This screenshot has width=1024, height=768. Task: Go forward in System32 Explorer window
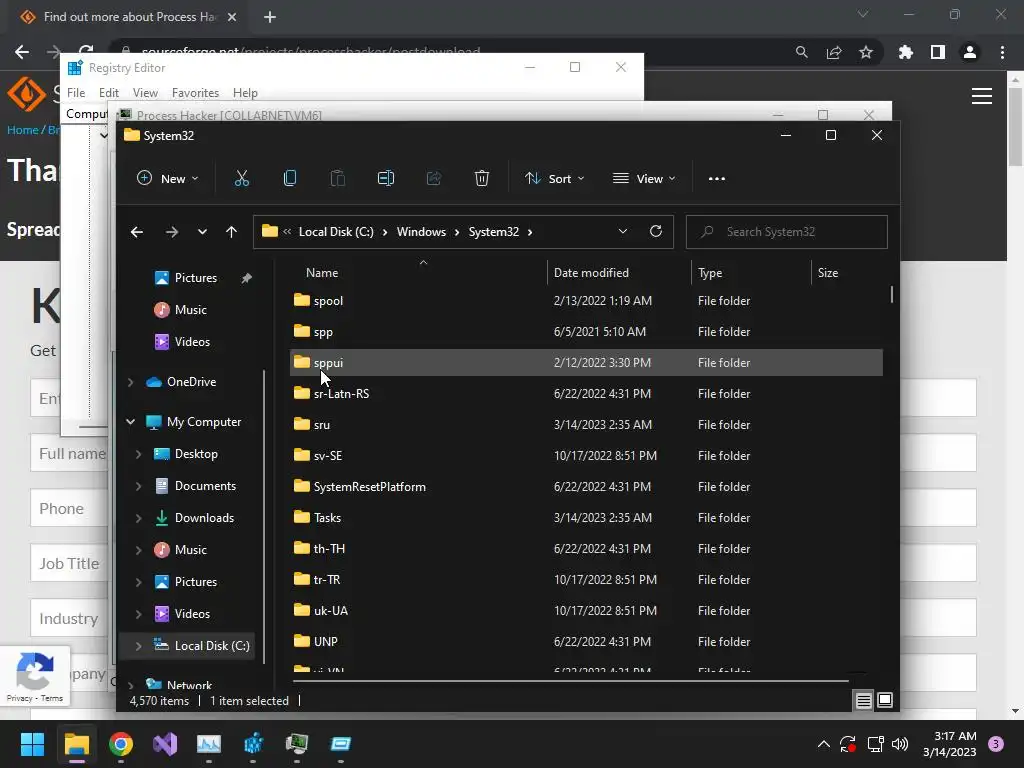172,232
